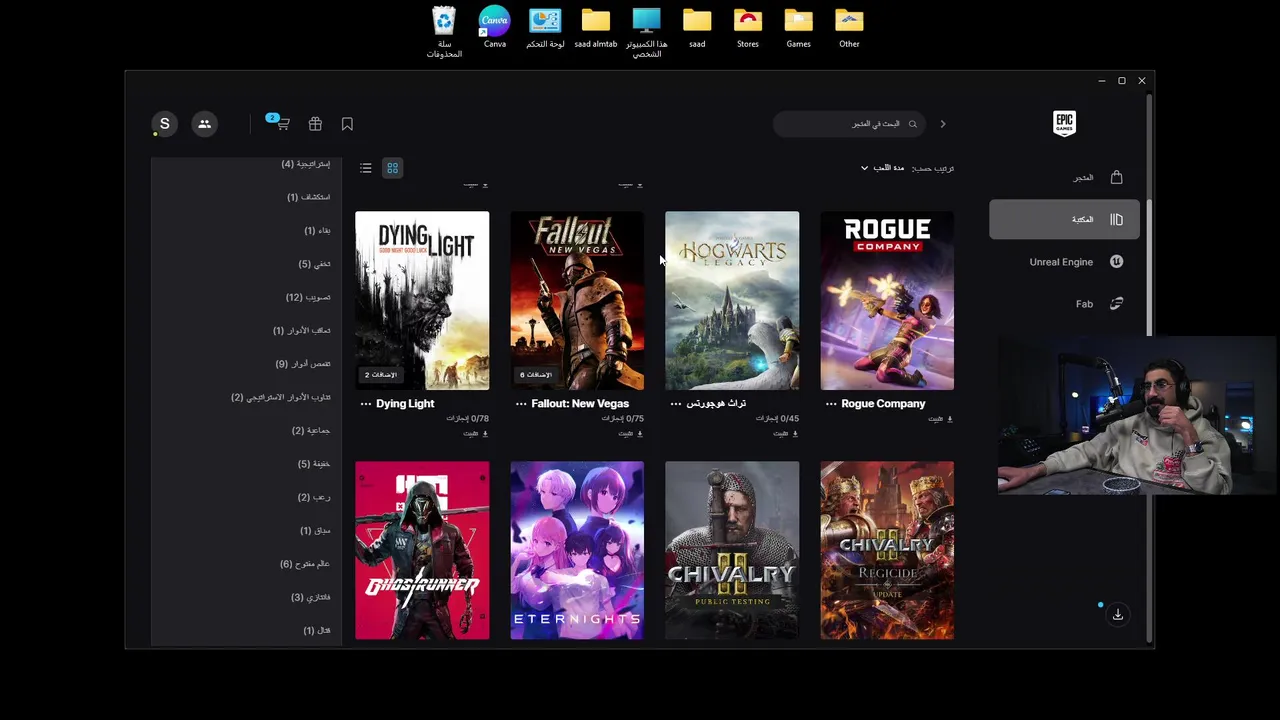Screen dimensions: 1280x720
Task: Open the sort-by (مدة اللعب) dropdown
Action: [882, 168]
